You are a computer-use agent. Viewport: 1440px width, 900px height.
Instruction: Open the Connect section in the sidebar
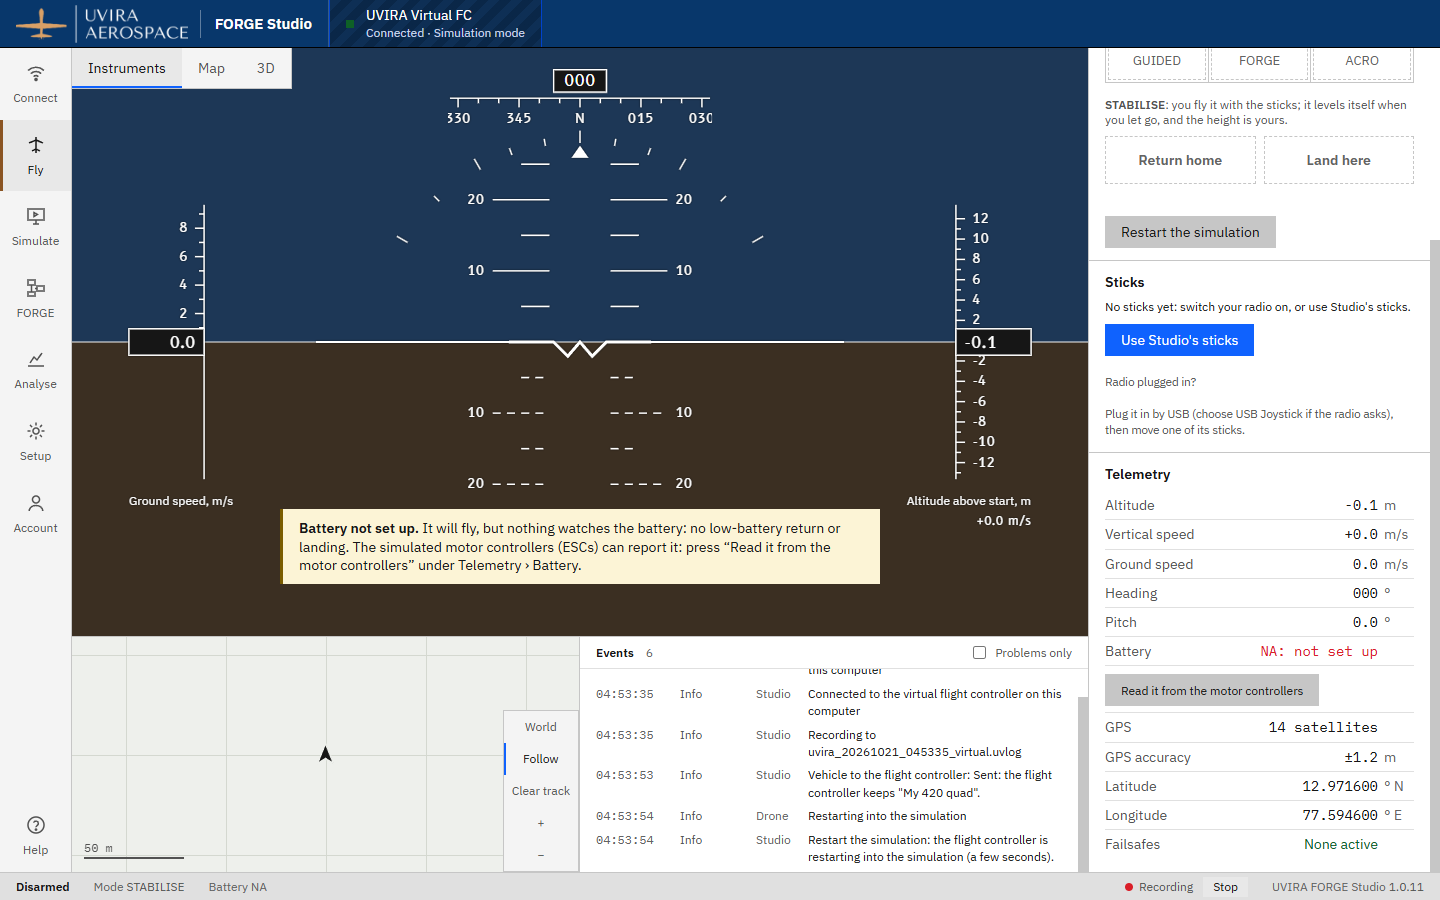pos(36,84)
